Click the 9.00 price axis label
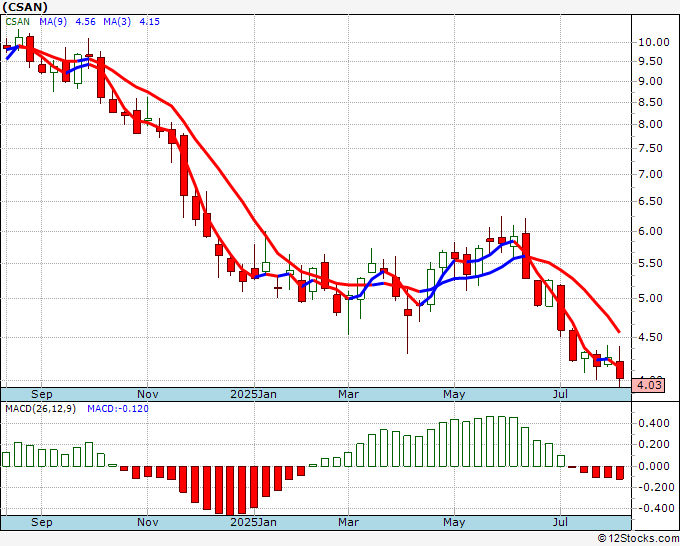This screenshot has height=546, width=680. [650, 82]
